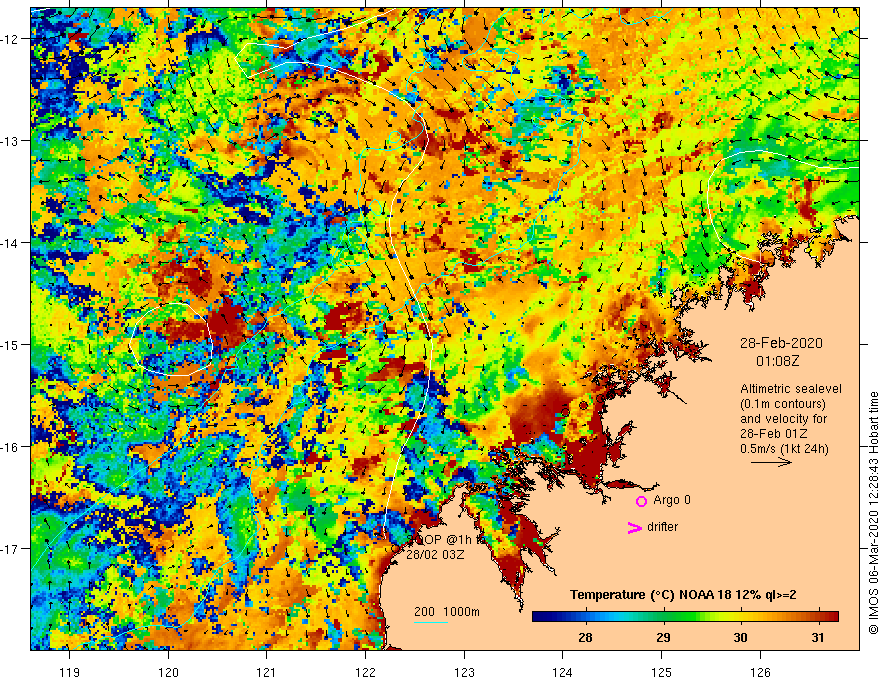Click the latitude label -14
The image size is (880, 680).
pyautogui.click(x=10, y=243)
